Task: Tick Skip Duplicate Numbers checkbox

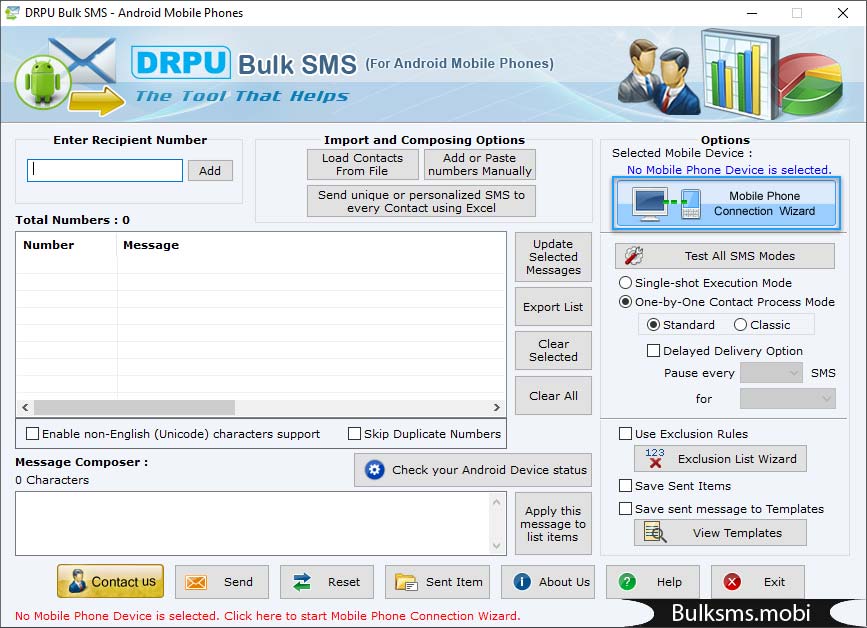Action: point(354,434)
